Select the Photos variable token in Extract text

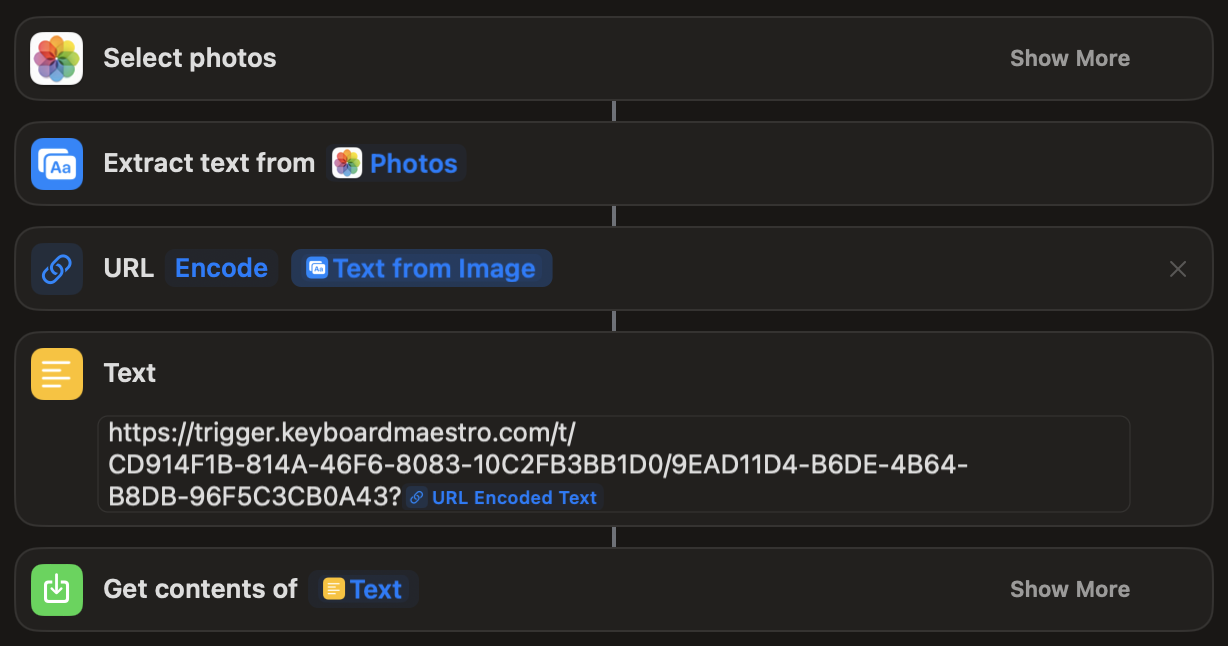coord(395,164)
